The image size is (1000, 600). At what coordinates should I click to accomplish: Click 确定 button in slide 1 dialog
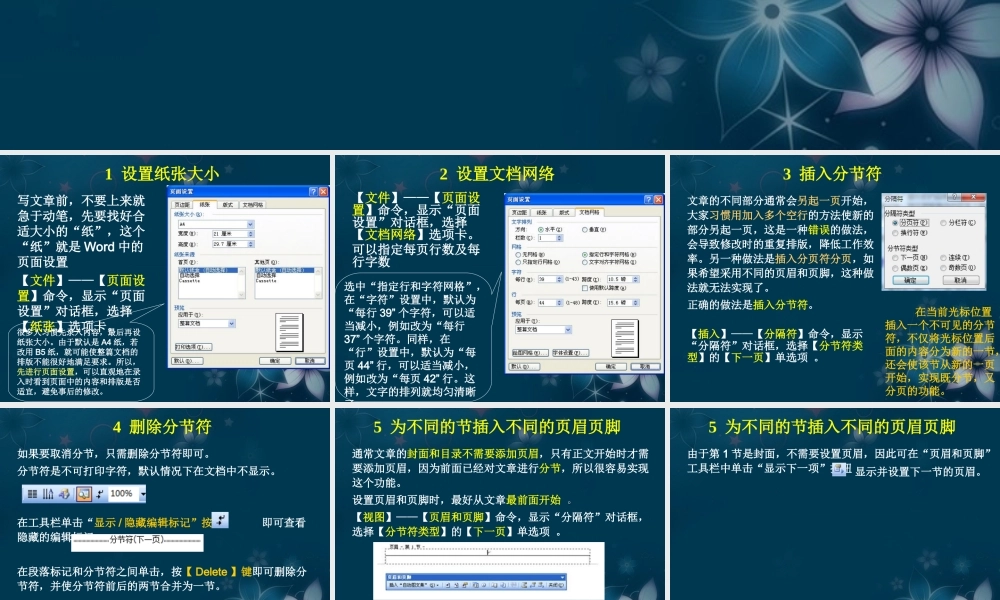click(275, 361)
